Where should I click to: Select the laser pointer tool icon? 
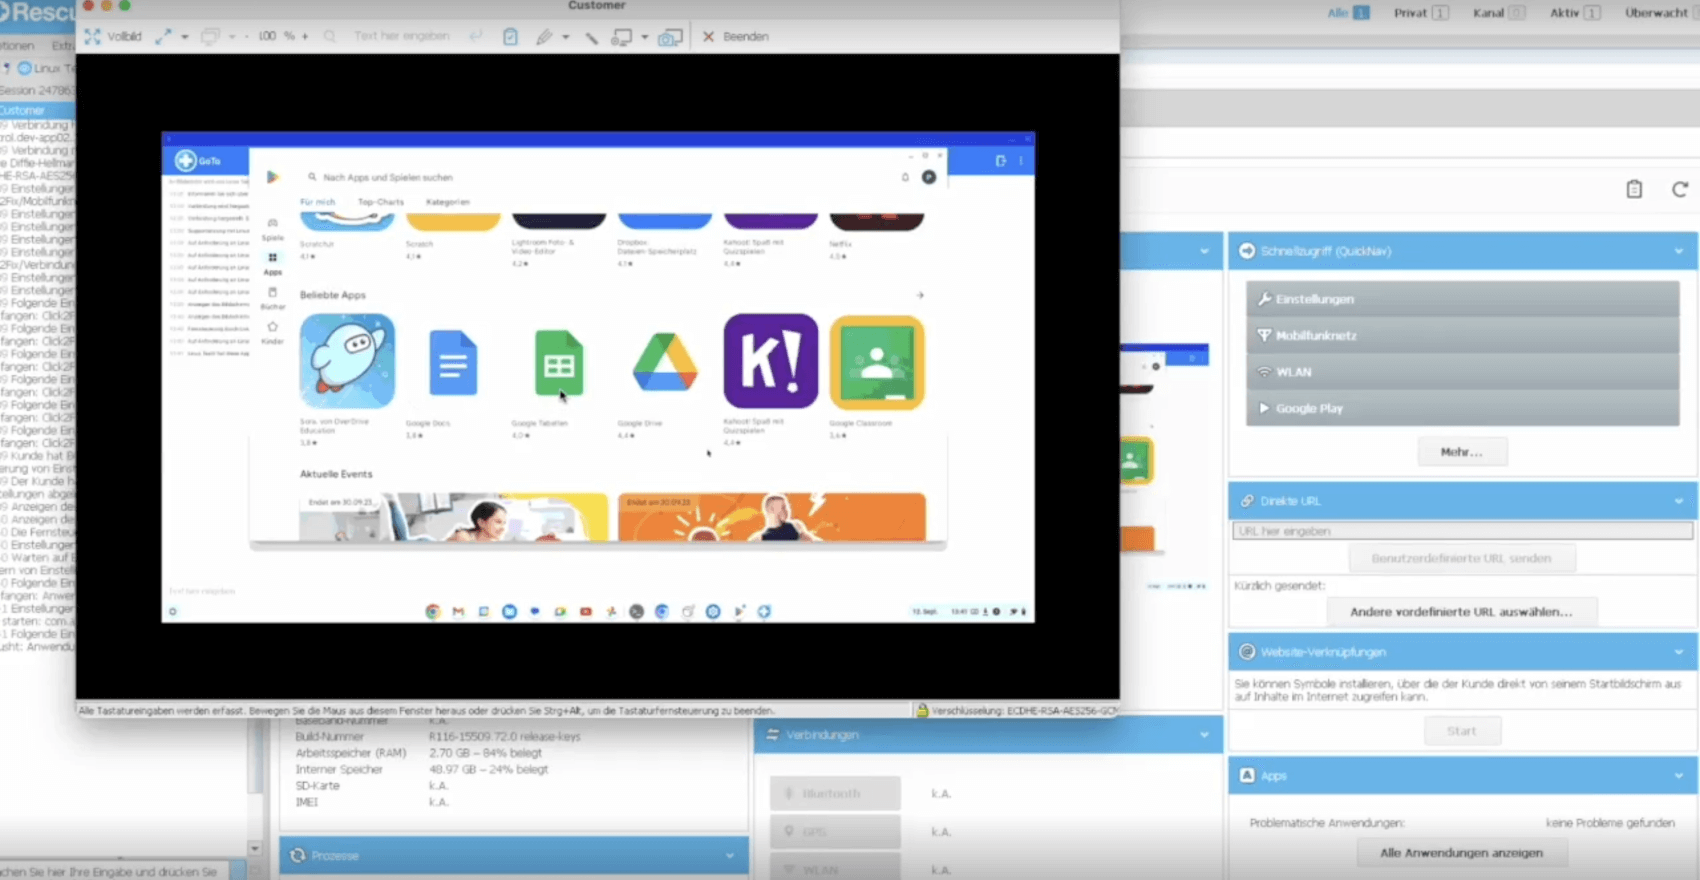(x=592, y=37)
